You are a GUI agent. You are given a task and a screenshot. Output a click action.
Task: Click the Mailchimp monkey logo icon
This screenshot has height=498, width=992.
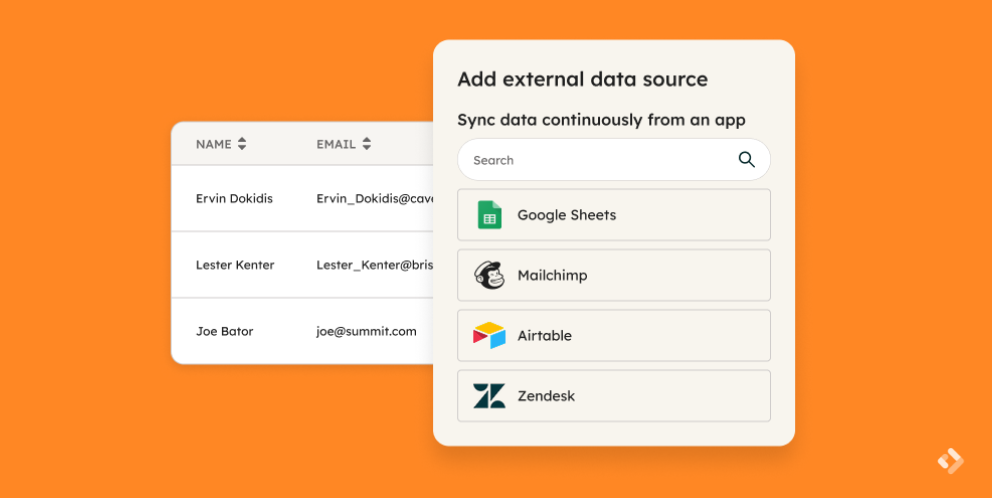(489, 276)
